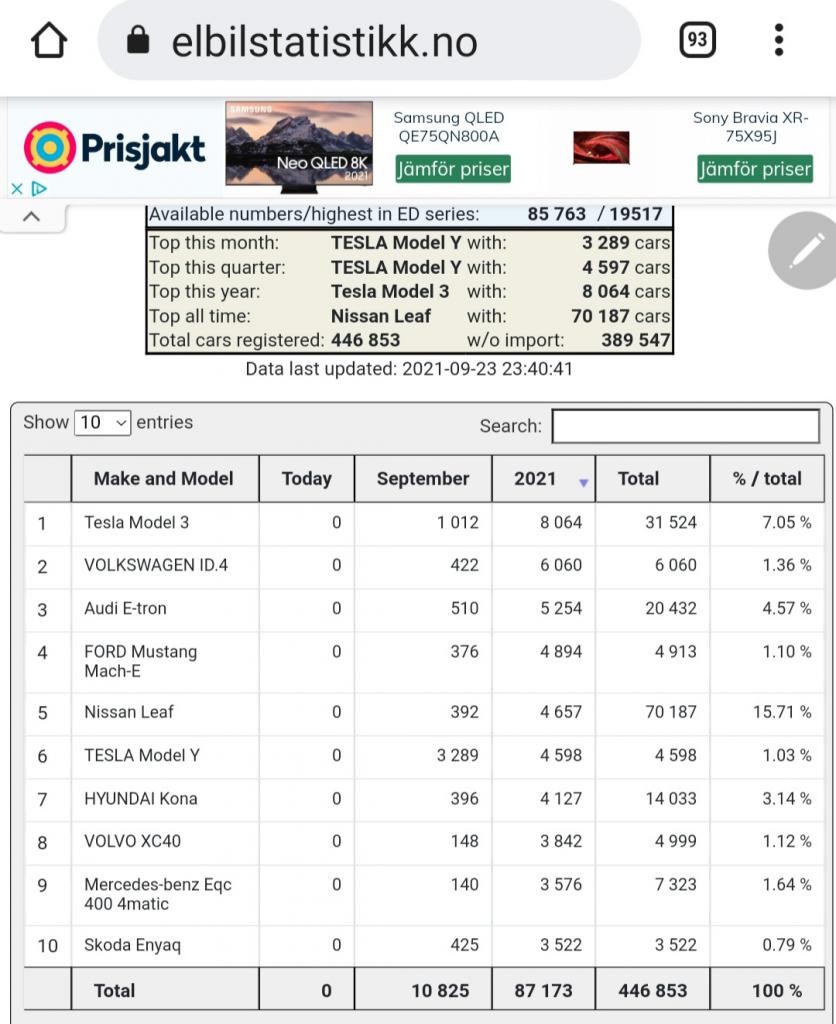Tap the elbilstatistikk.no address bar
836x1024 pixels.
pos(370,42)
